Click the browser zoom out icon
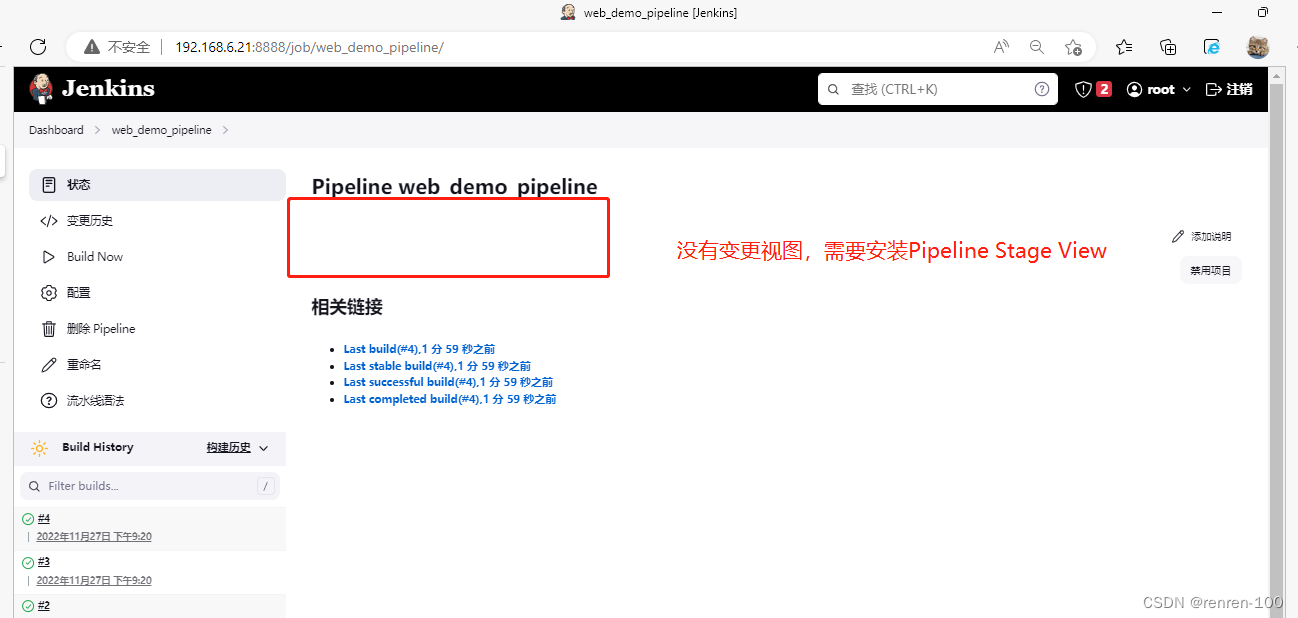 click(1037, 46)
